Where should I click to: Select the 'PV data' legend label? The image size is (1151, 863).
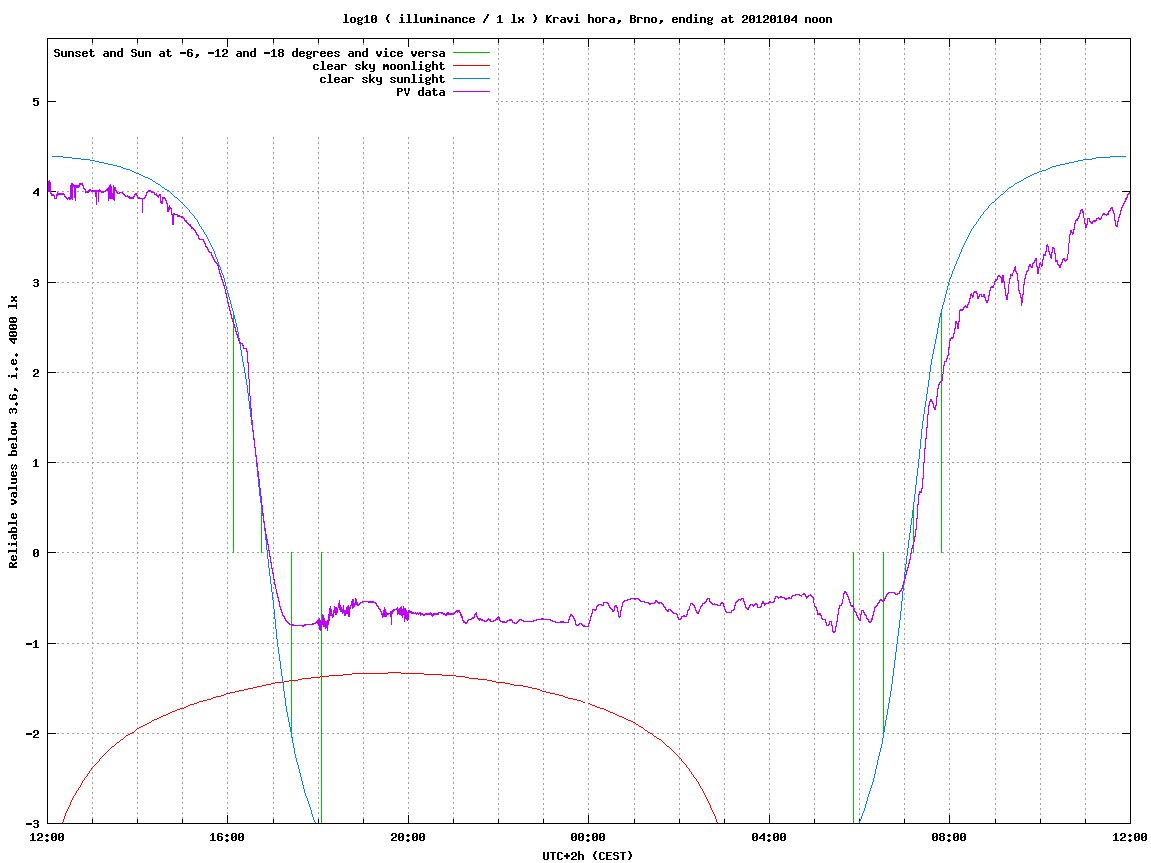(421, 92)
